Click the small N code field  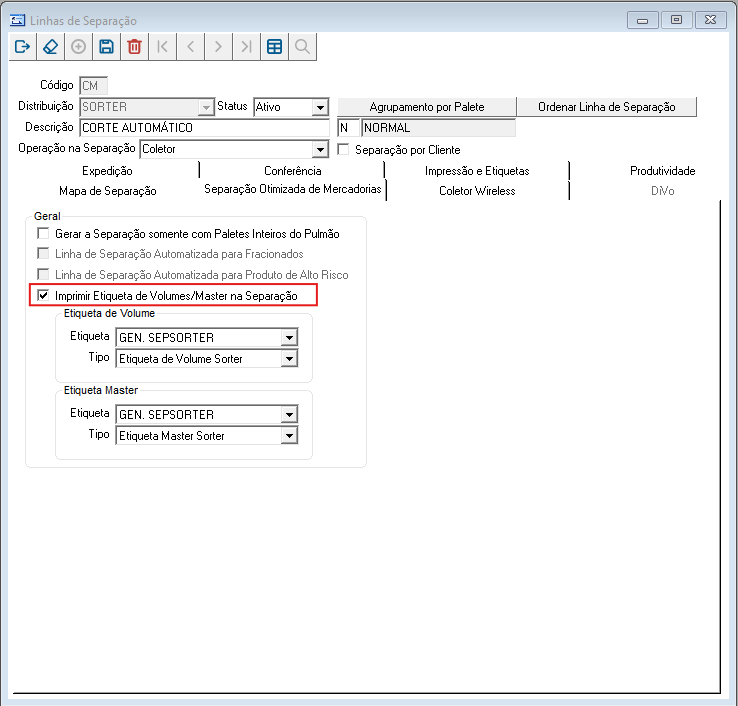(x=348, y=128)
